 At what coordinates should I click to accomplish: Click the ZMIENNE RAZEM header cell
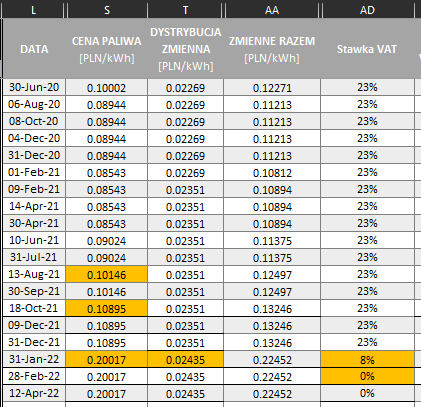272,49
